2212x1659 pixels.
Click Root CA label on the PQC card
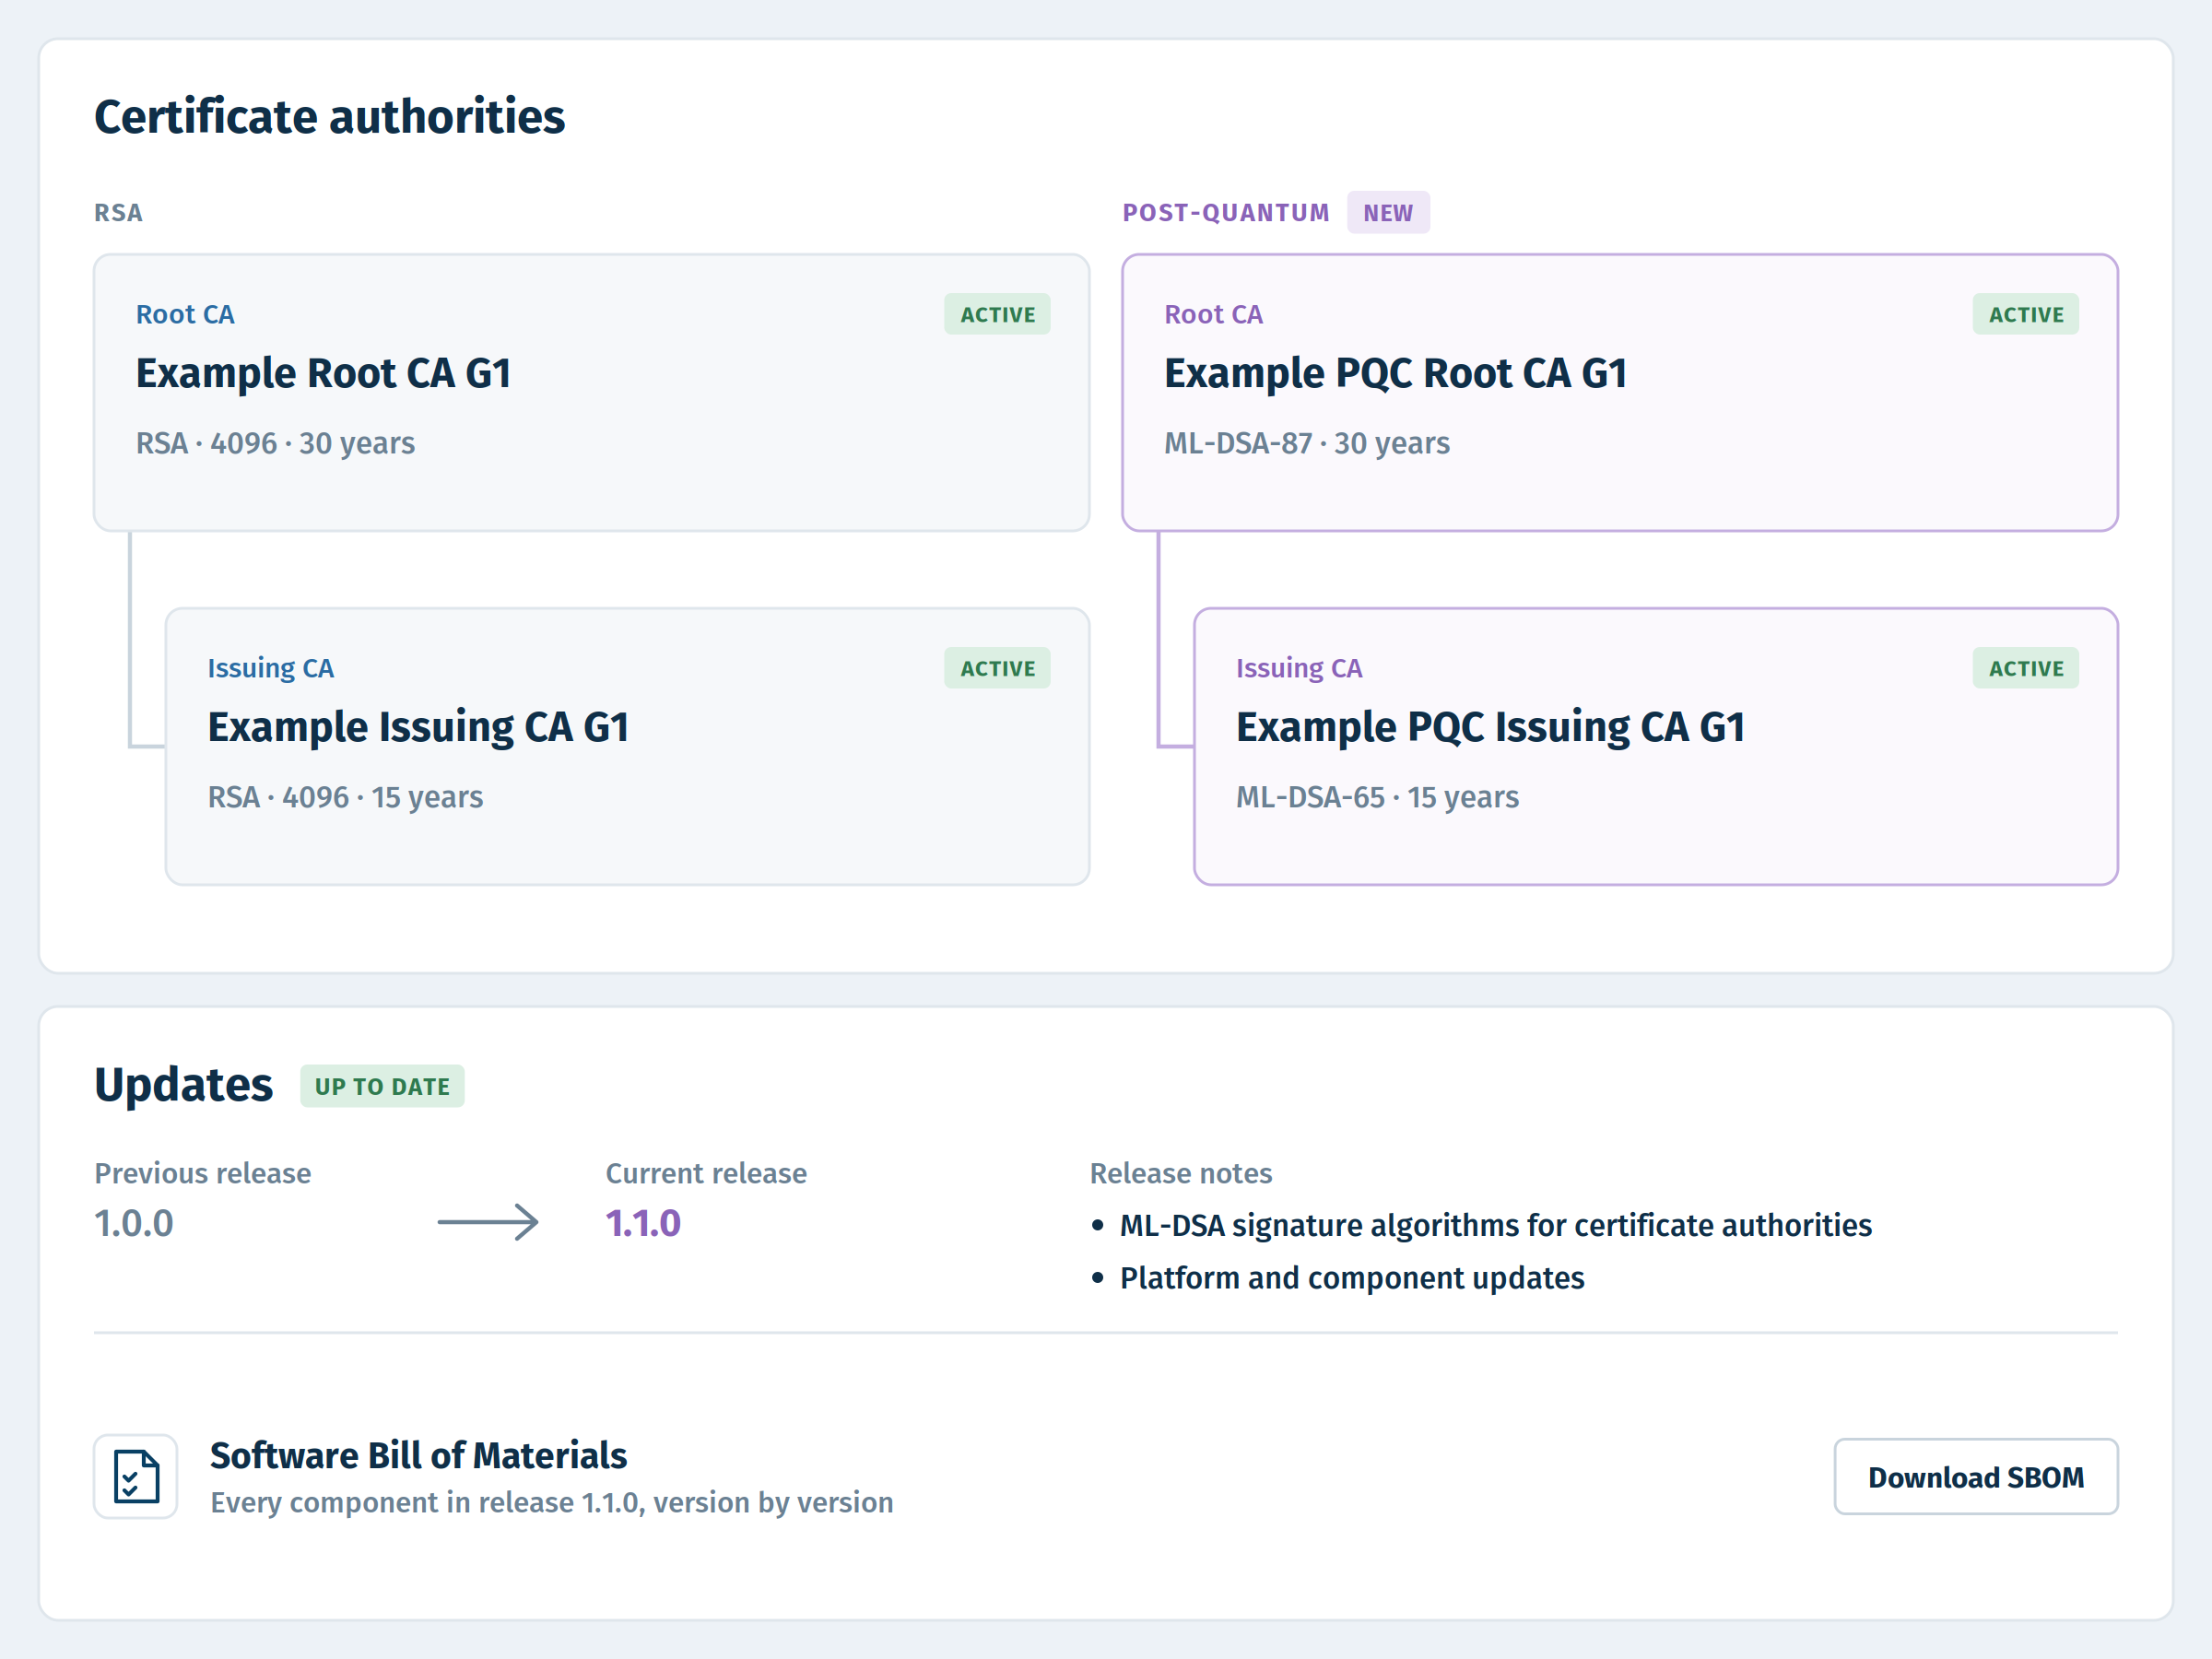(1213, 315)
